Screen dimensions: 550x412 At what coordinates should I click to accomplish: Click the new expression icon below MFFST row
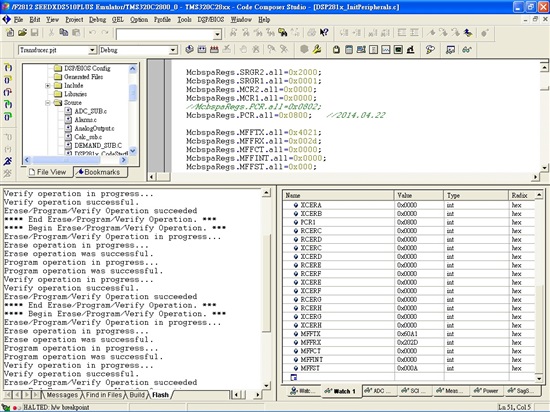(x=294, y=377)
